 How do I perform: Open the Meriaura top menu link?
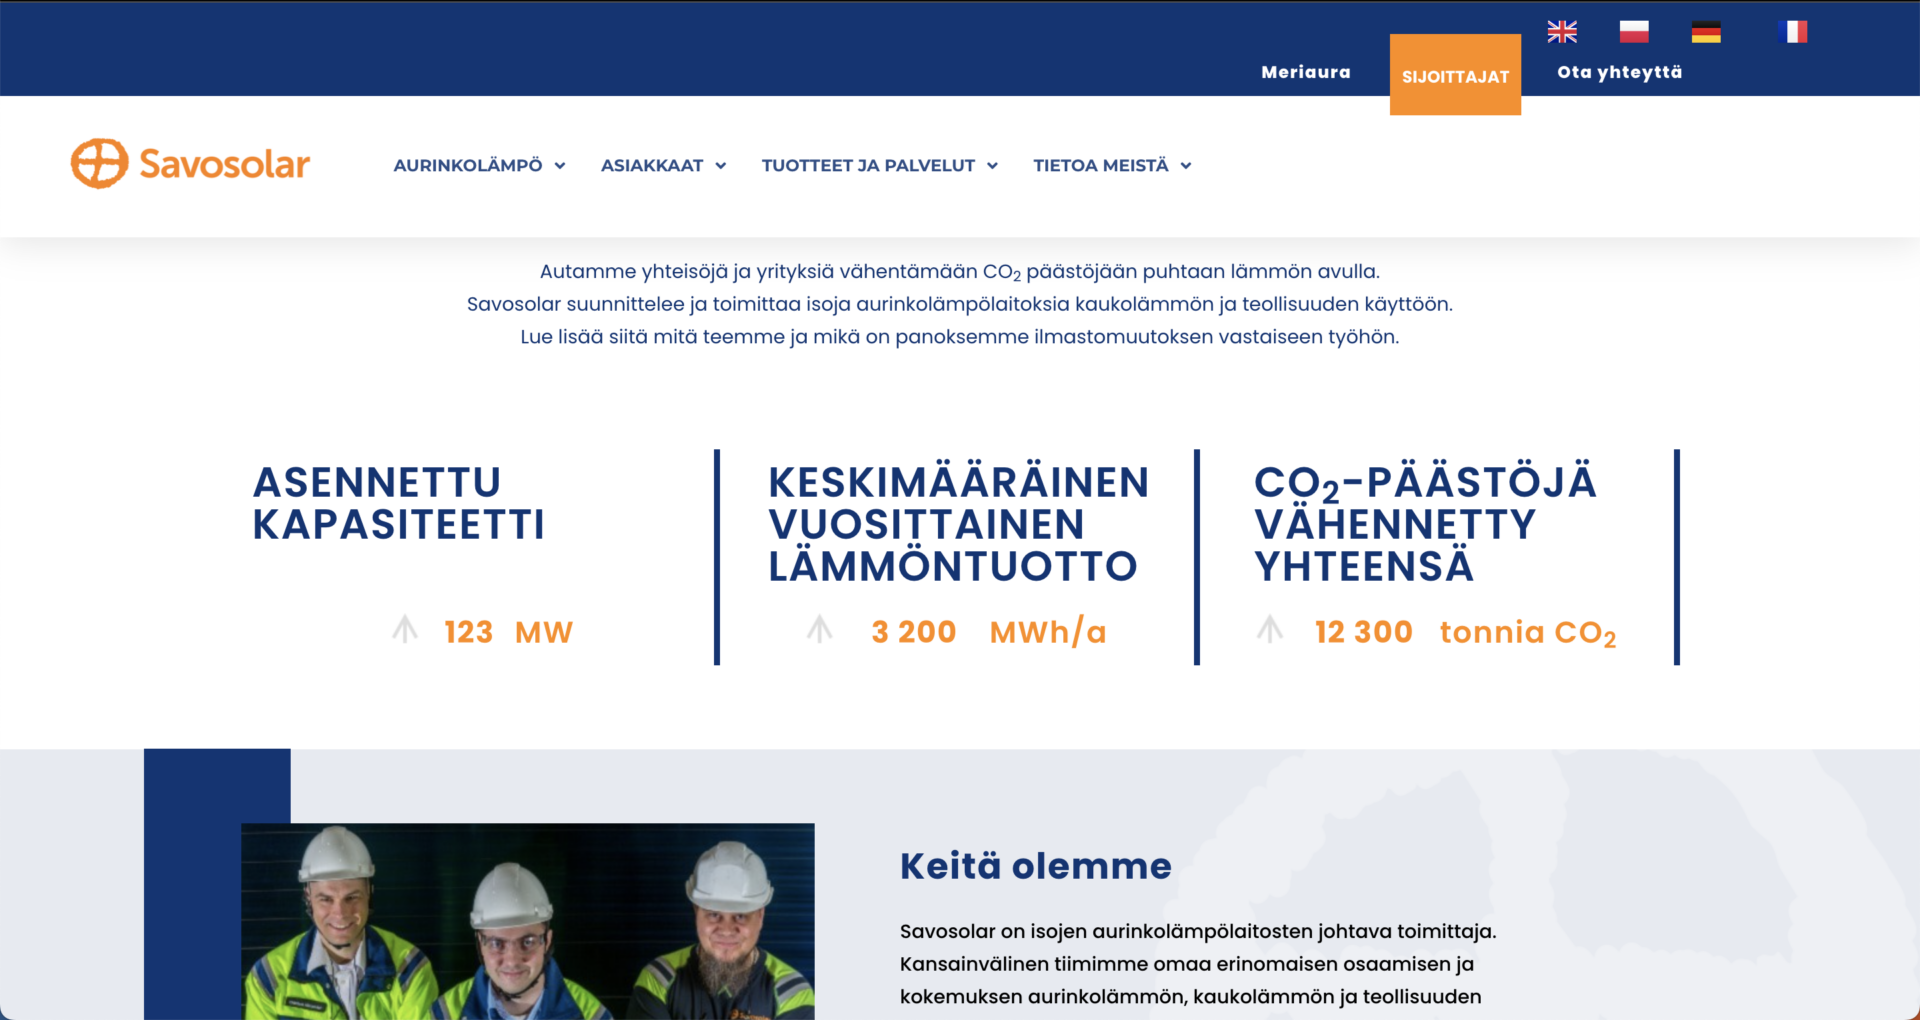[1305, 72]
